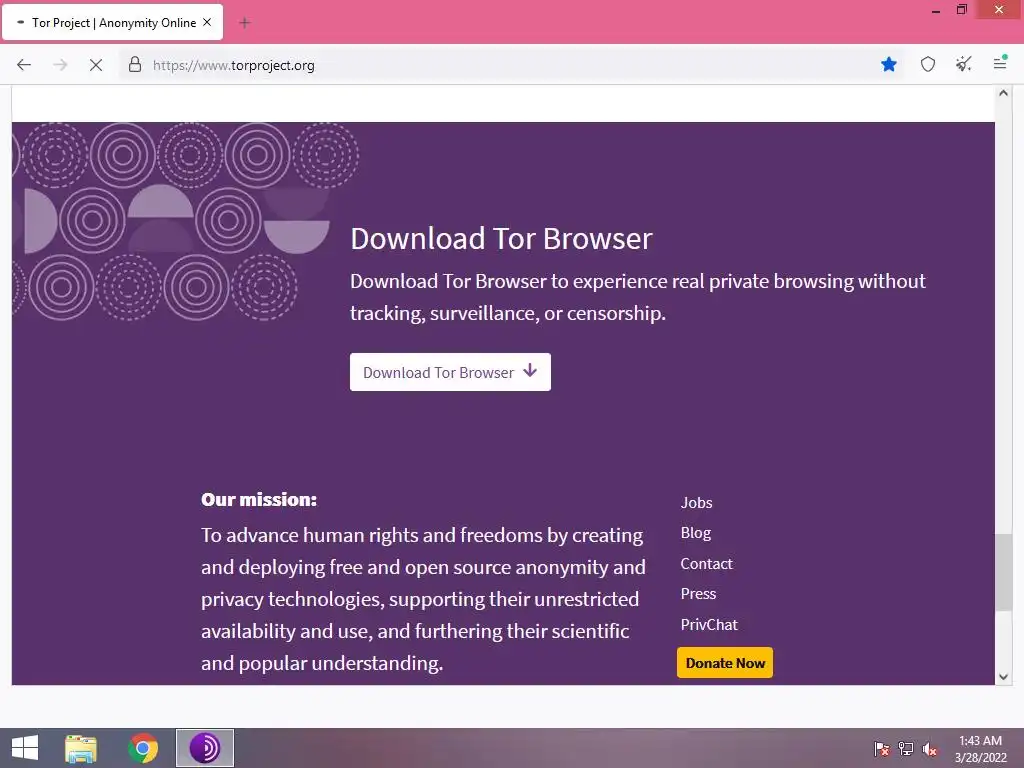Open the hamburger application menu

pos(1000,63)
